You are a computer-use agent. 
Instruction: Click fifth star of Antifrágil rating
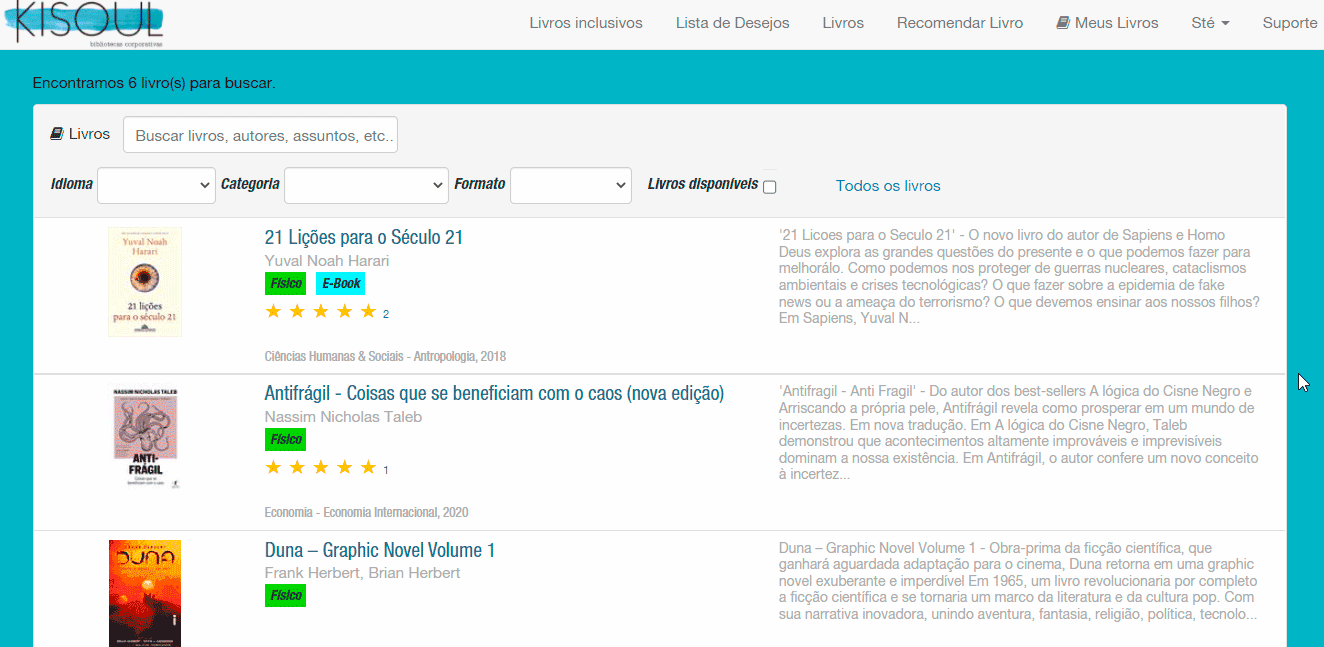coord(368,468)
